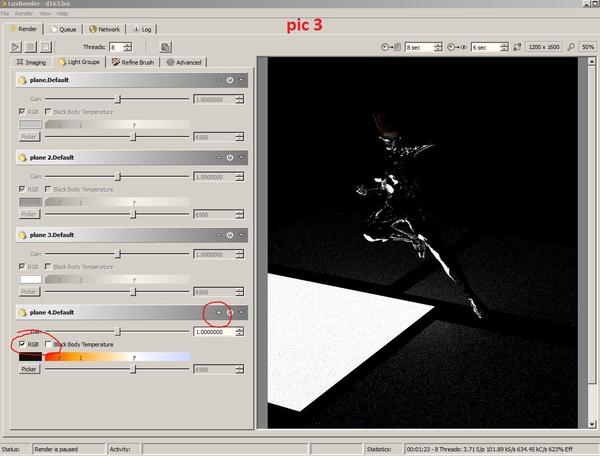Screen dimensions: 600x456
Task: Click the display refresh interval clock-eye icon
Action: click(457, 47)
